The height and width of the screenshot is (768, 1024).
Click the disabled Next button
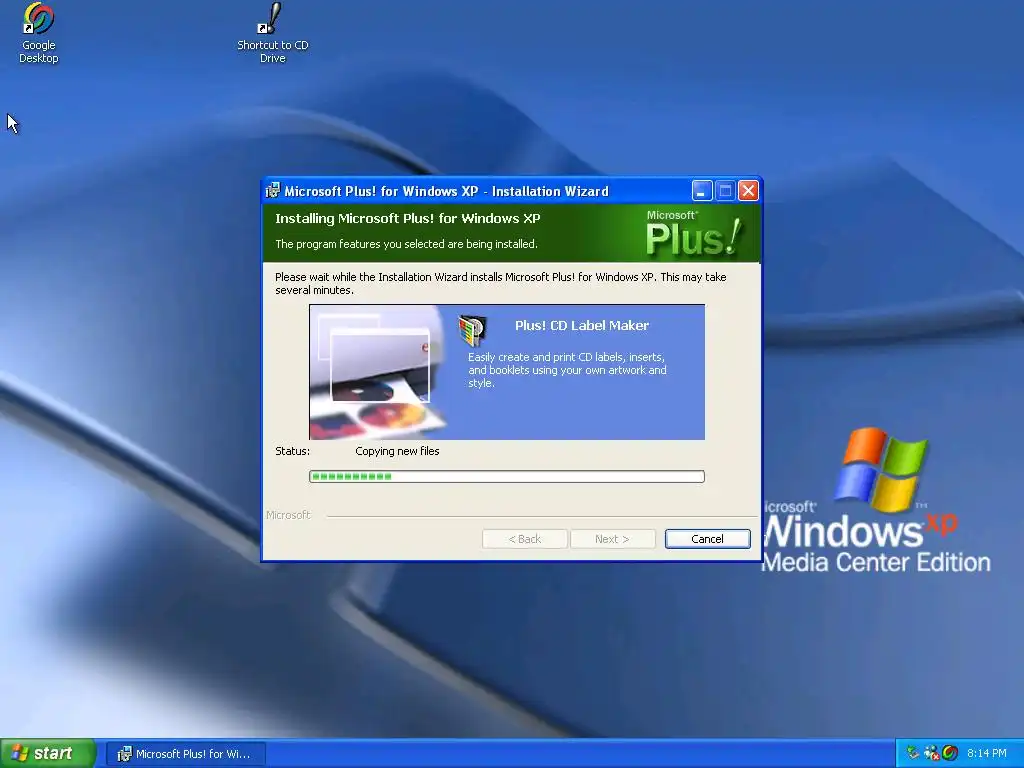coord(612,539)
